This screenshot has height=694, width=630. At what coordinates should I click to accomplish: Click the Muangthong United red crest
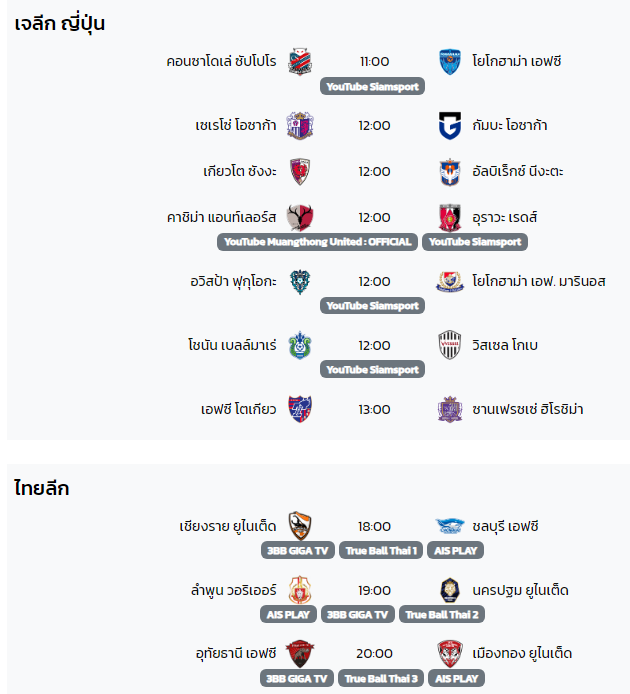(450, 654)
